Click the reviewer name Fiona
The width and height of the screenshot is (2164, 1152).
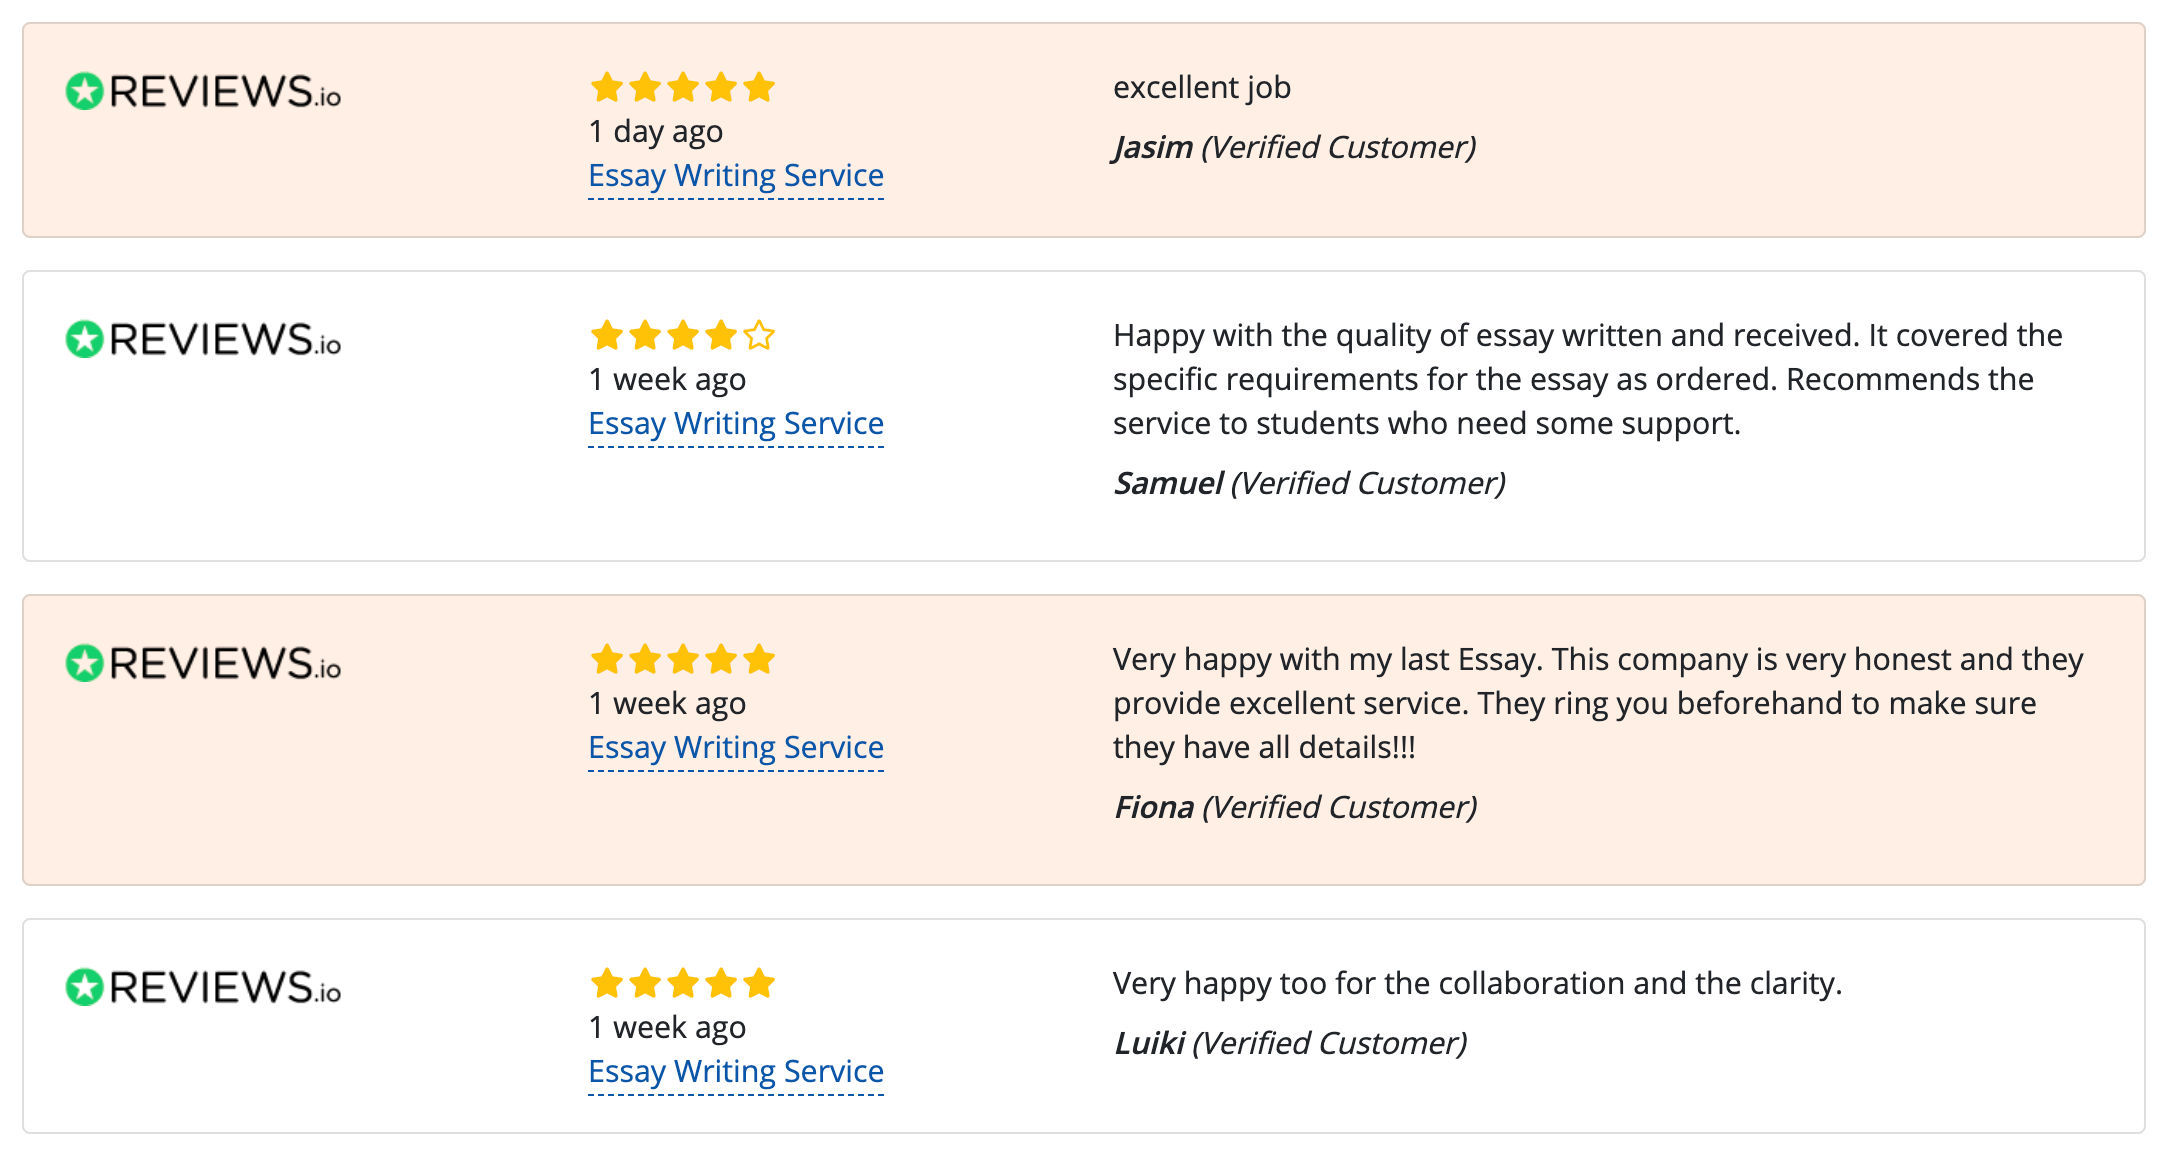1154,808
